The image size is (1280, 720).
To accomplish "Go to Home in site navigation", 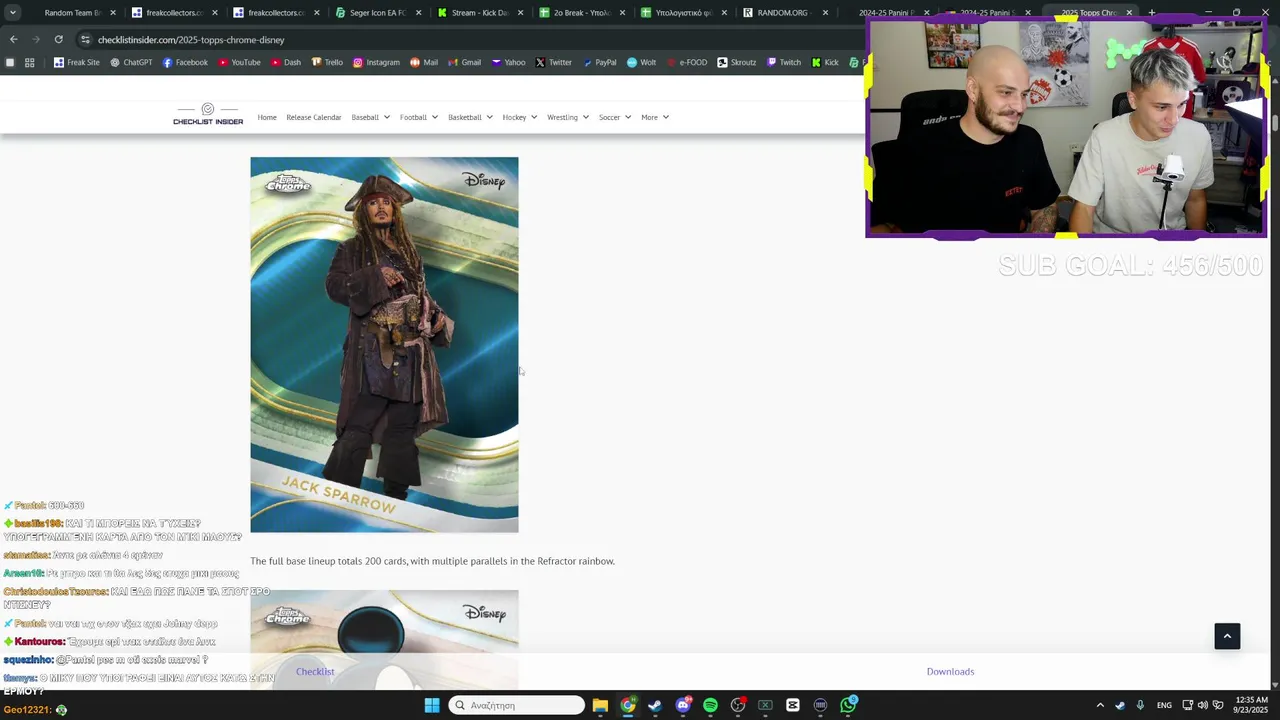I will [267, 117].
